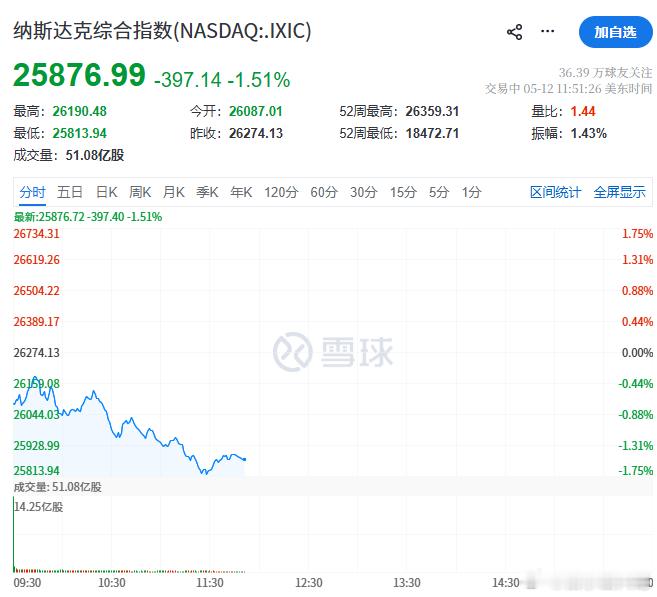Click the 成交量 51.08亿股 in the stats
Viewport: 657px width, 597px height.
coord(69,155)
